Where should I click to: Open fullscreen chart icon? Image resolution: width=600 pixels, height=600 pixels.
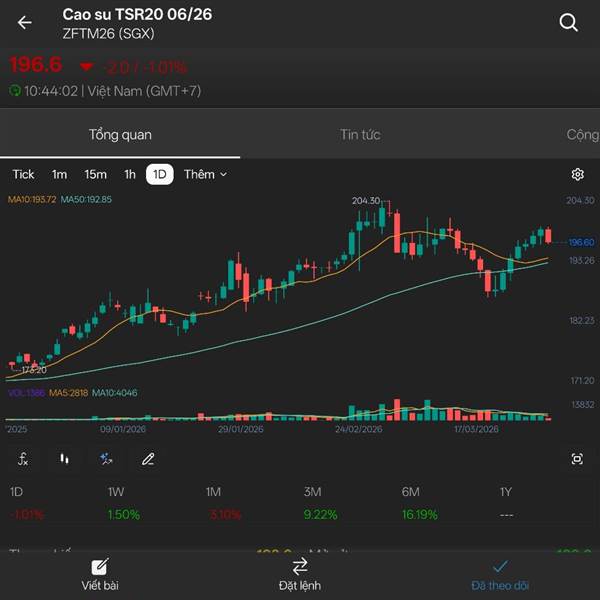pyautogui.click(x=577, y=459)
